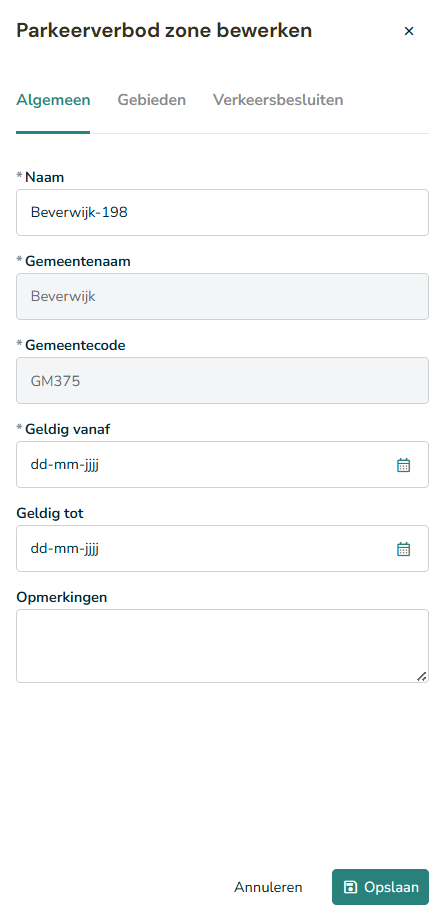
Task: Click the Opmerkingen label
Action: 62,597
